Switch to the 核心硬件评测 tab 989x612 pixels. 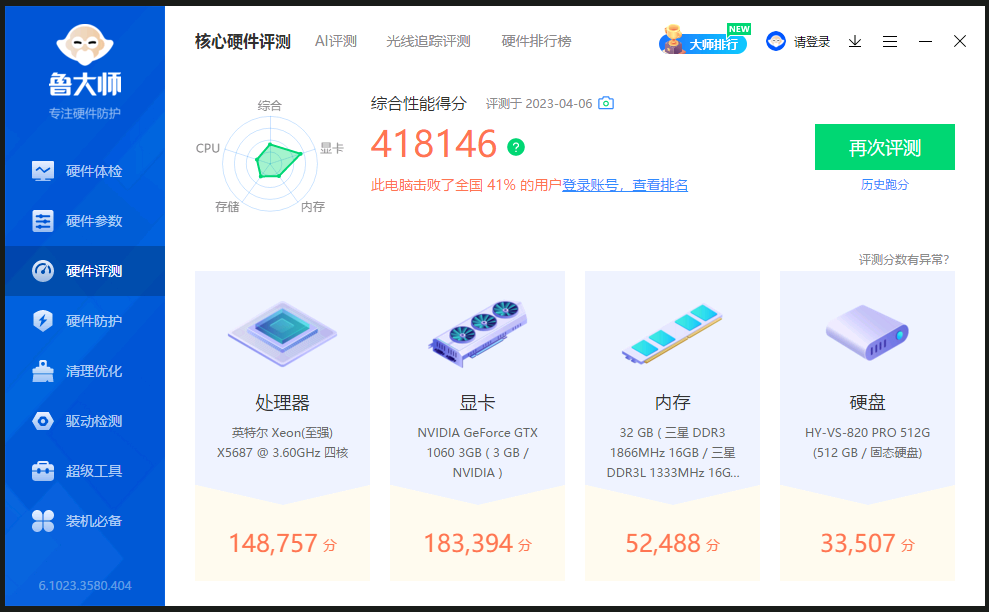click(243, 42)
